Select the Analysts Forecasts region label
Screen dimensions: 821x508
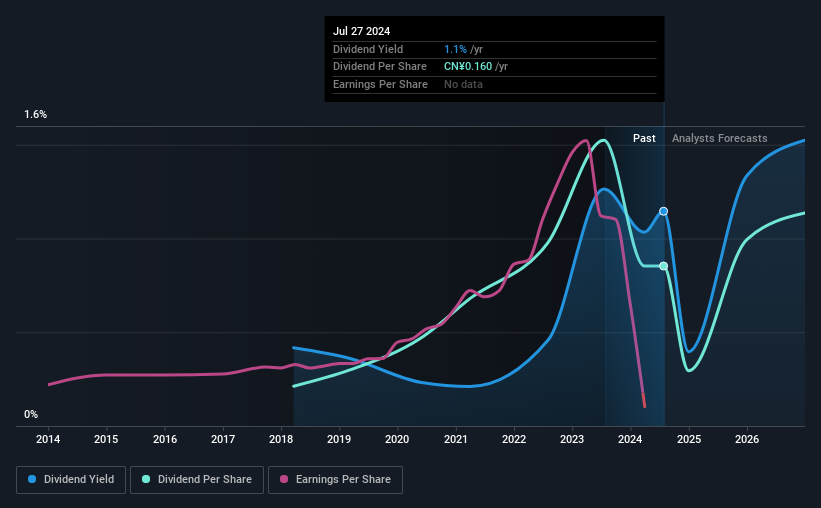point(720,138)
